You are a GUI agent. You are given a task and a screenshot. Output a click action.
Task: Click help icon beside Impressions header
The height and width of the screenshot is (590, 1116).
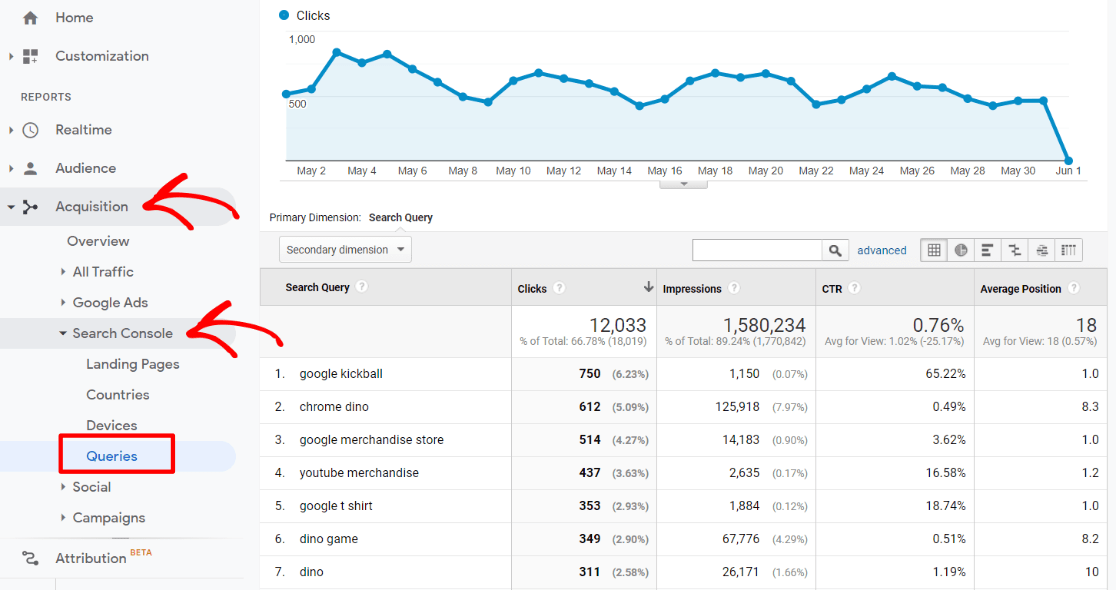click(734, 288)
